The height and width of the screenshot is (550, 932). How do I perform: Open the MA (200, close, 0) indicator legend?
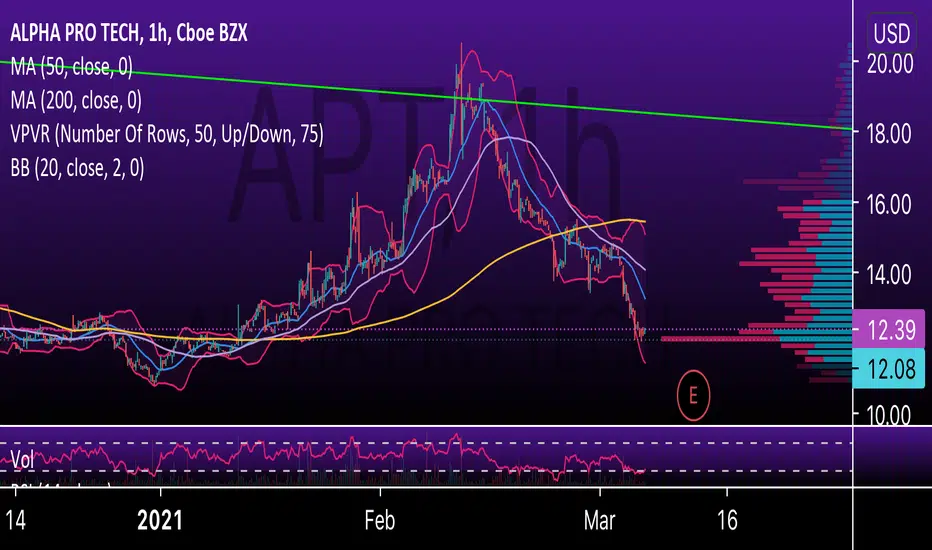pos(76,100)
